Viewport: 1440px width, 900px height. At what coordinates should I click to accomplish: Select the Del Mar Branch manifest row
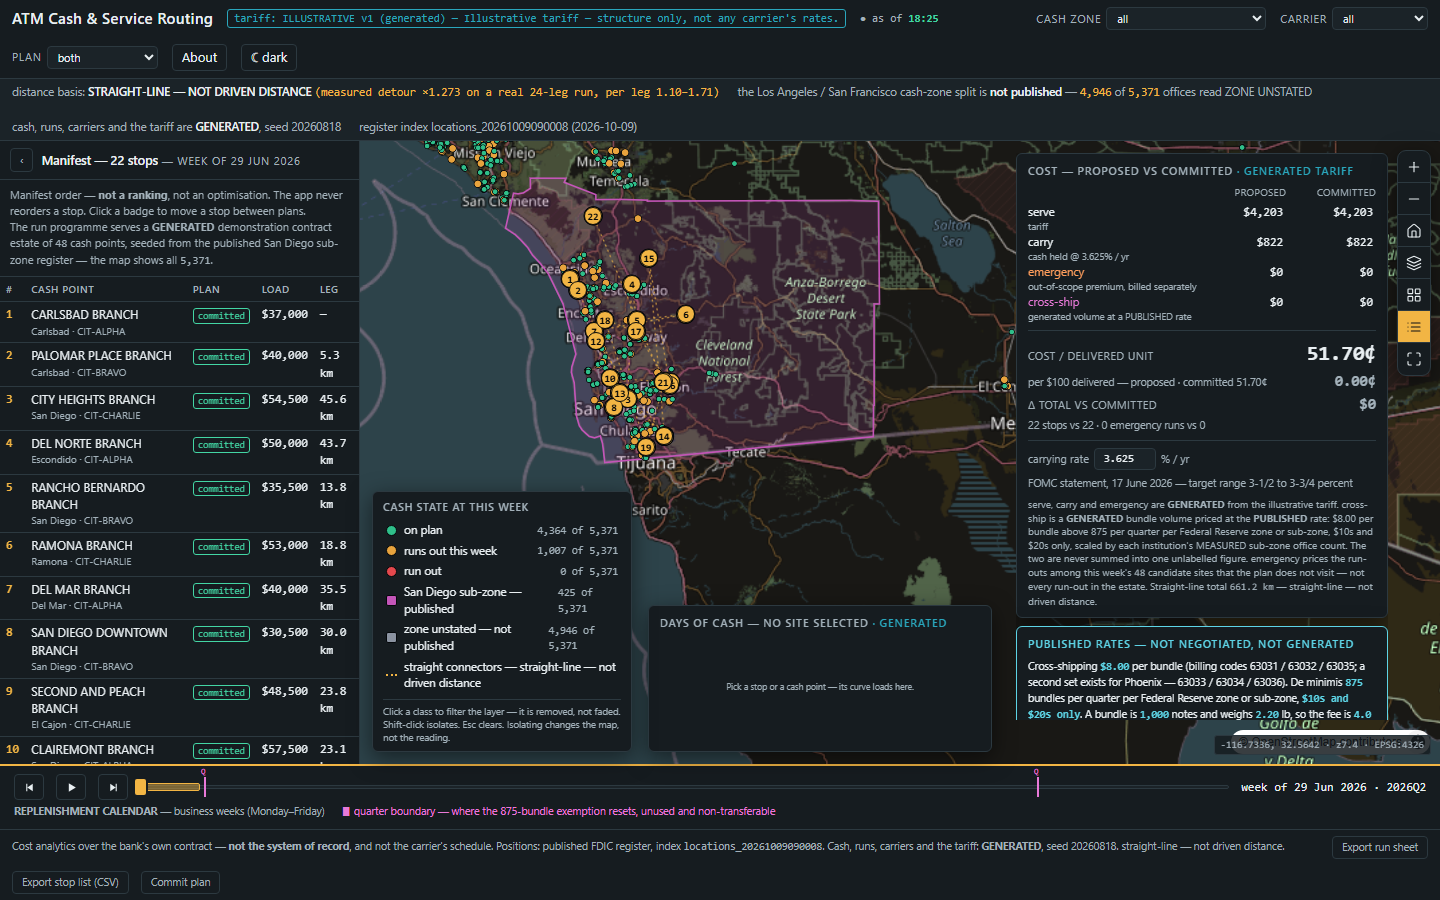tap(180, 597)
